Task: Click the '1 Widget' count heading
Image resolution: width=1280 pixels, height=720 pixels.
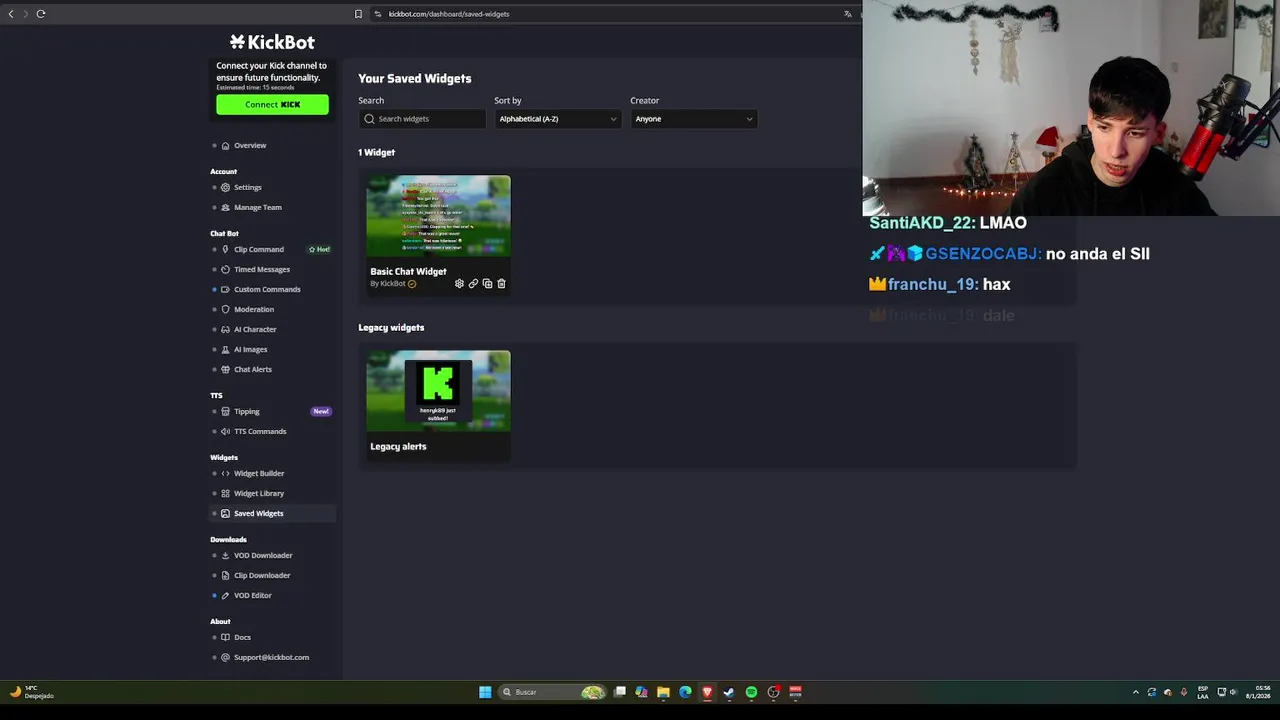Action: [377, 153]
